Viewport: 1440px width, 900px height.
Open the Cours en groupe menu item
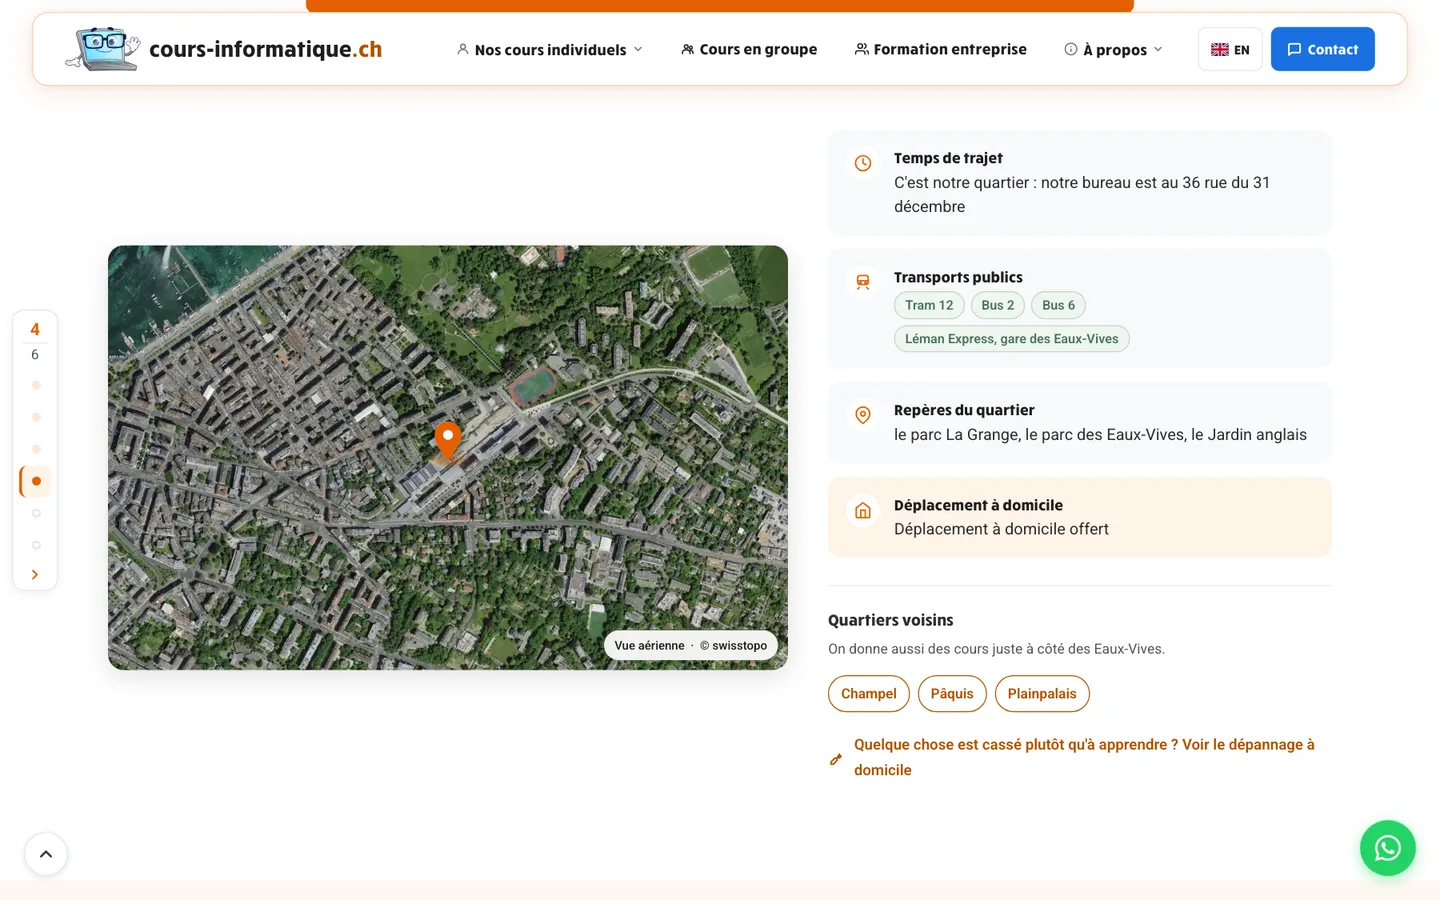point(749,49)
